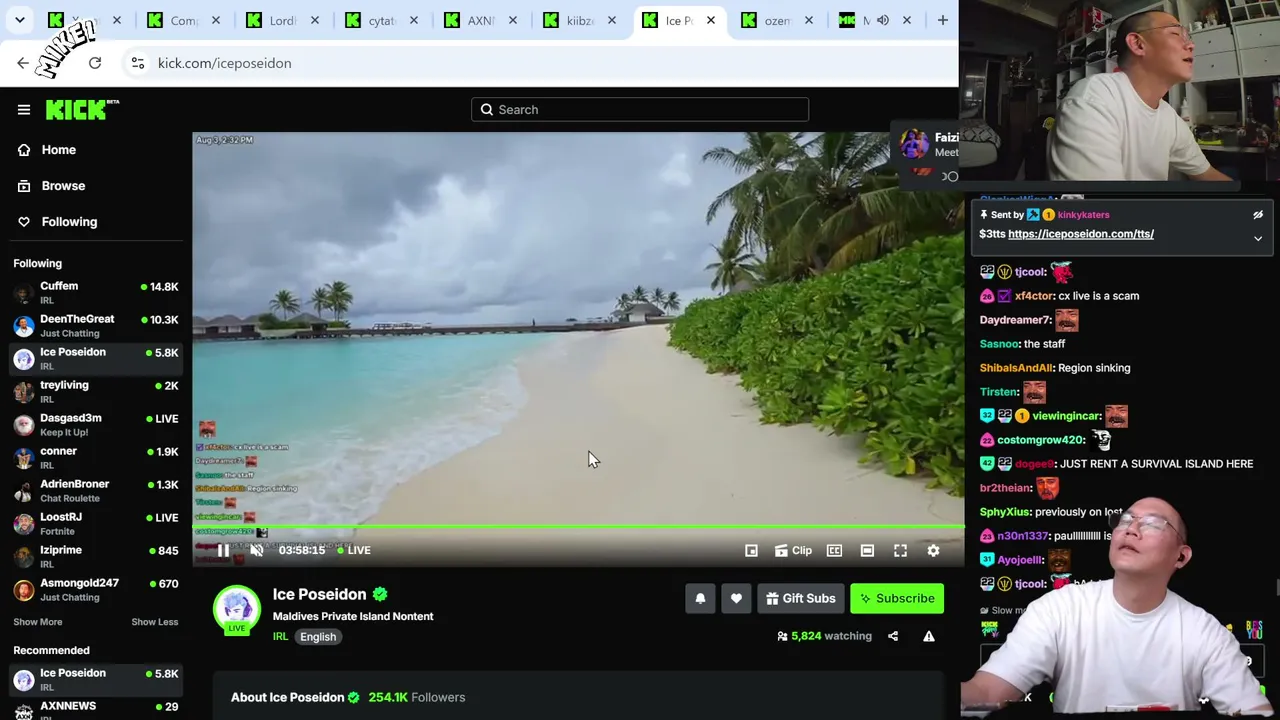Click the browser back arrow
This screenshot has width=1280, height=720.
click(23, 63)
